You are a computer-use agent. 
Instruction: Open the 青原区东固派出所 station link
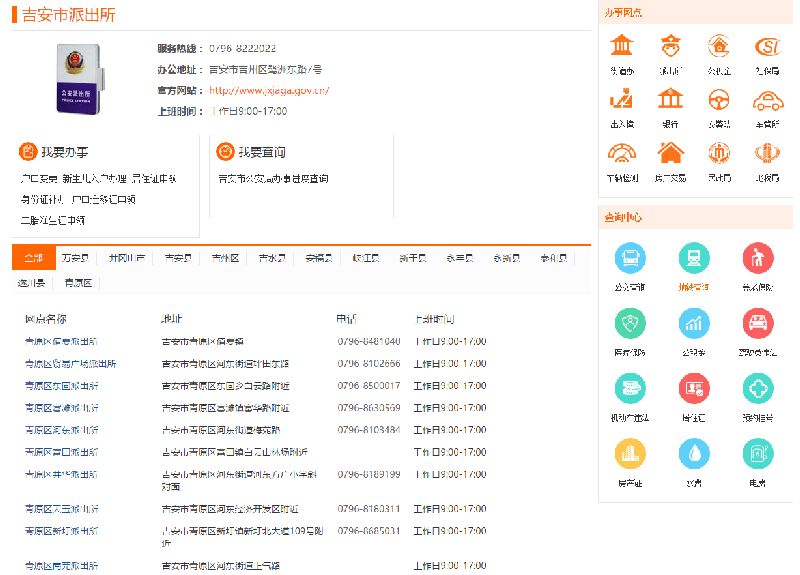tap(62, 386)
